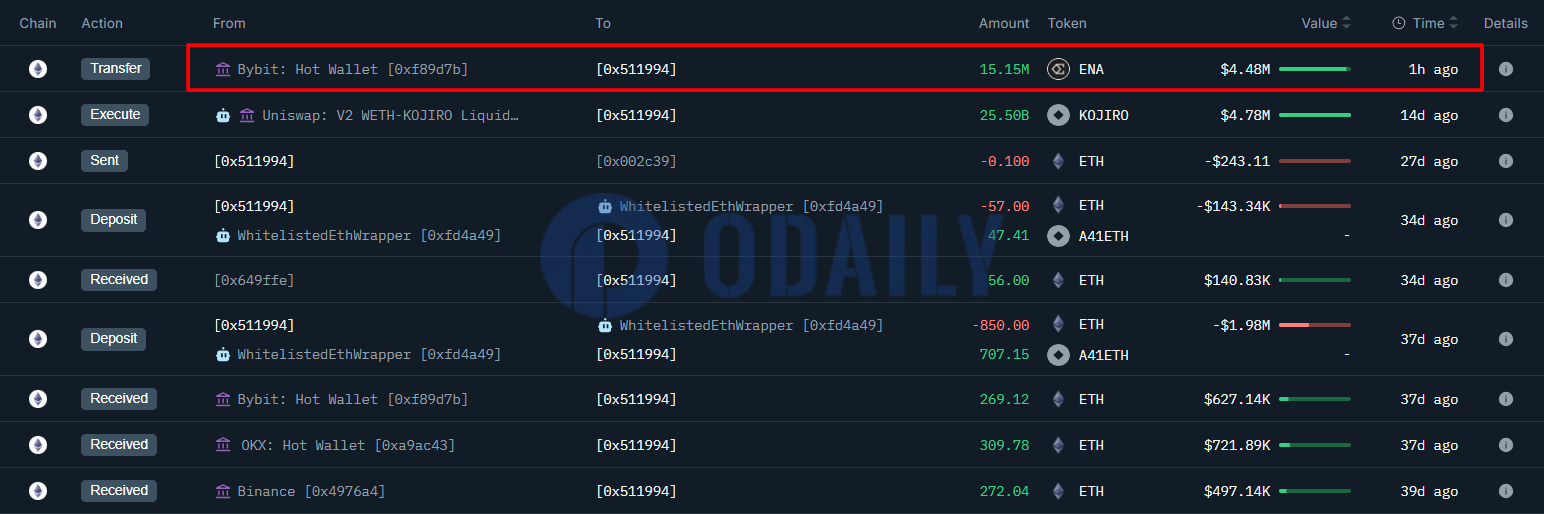1544x514 pixels.
Task: Click the Amount column header
Action: click(1004, 23)
